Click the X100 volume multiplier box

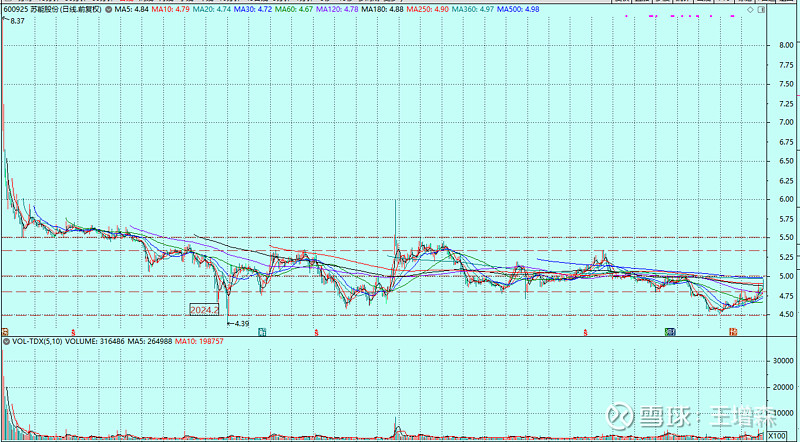point(778,434)
